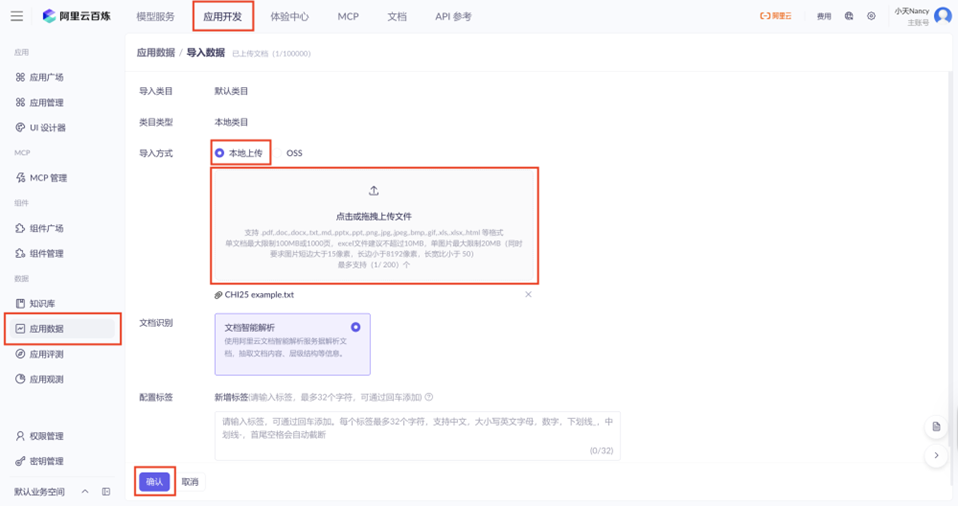Image resolution: width=958 pixels, height=506 pixels.
Task: Click the UI 设计器 palette icon
Action: point(20,128)
